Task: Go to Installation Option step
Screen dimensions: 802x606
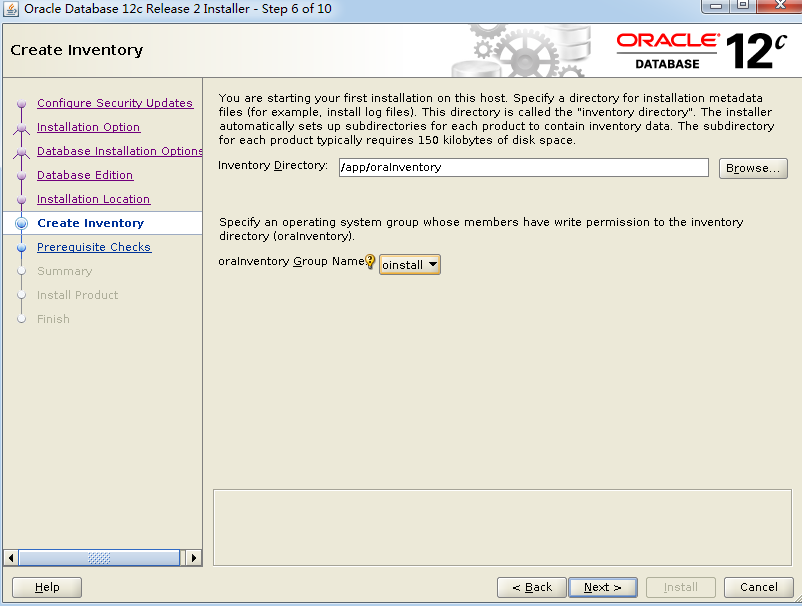Action: pyautogui.click(x=88, y=127)
